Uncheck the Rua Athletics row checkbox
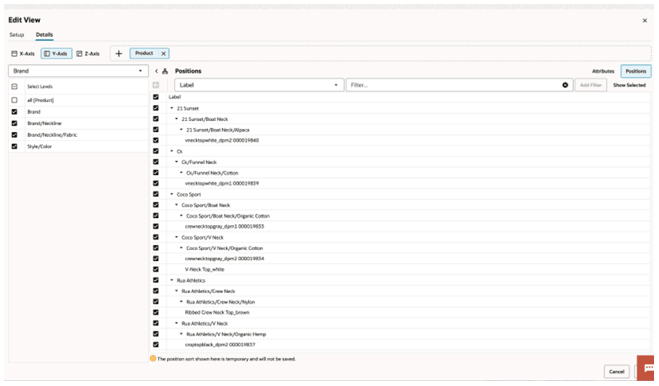The image size is (659, 386). pos(156,280)
